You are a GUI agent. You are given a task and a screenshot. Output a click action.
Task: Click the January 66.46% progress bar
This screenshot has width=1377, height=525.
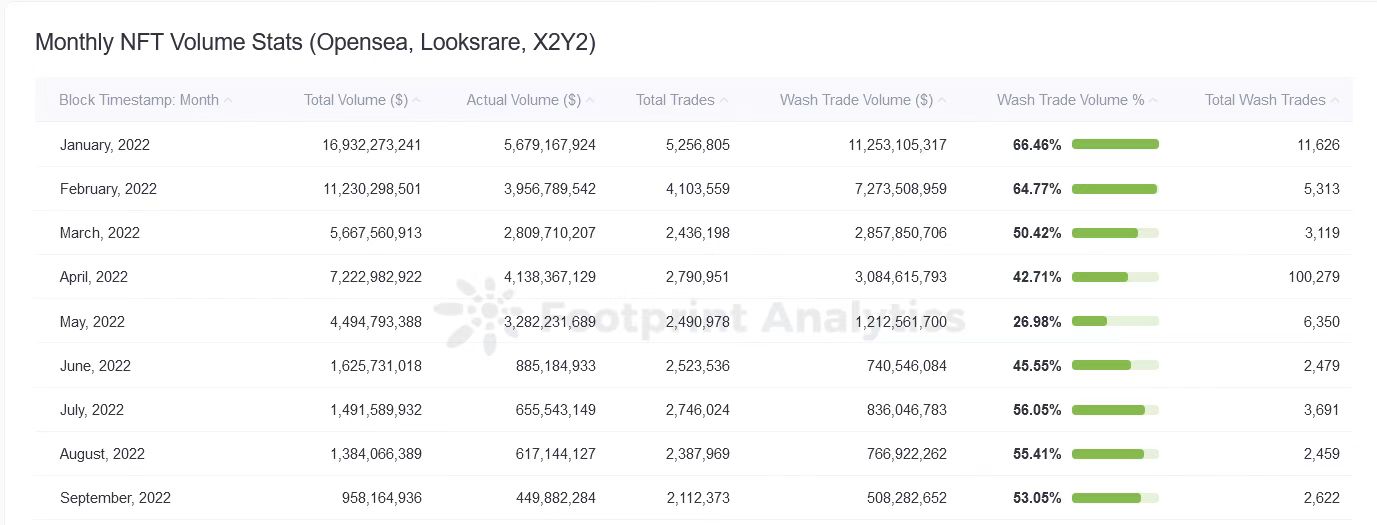pyautogui.click(x=1115, y=145)
